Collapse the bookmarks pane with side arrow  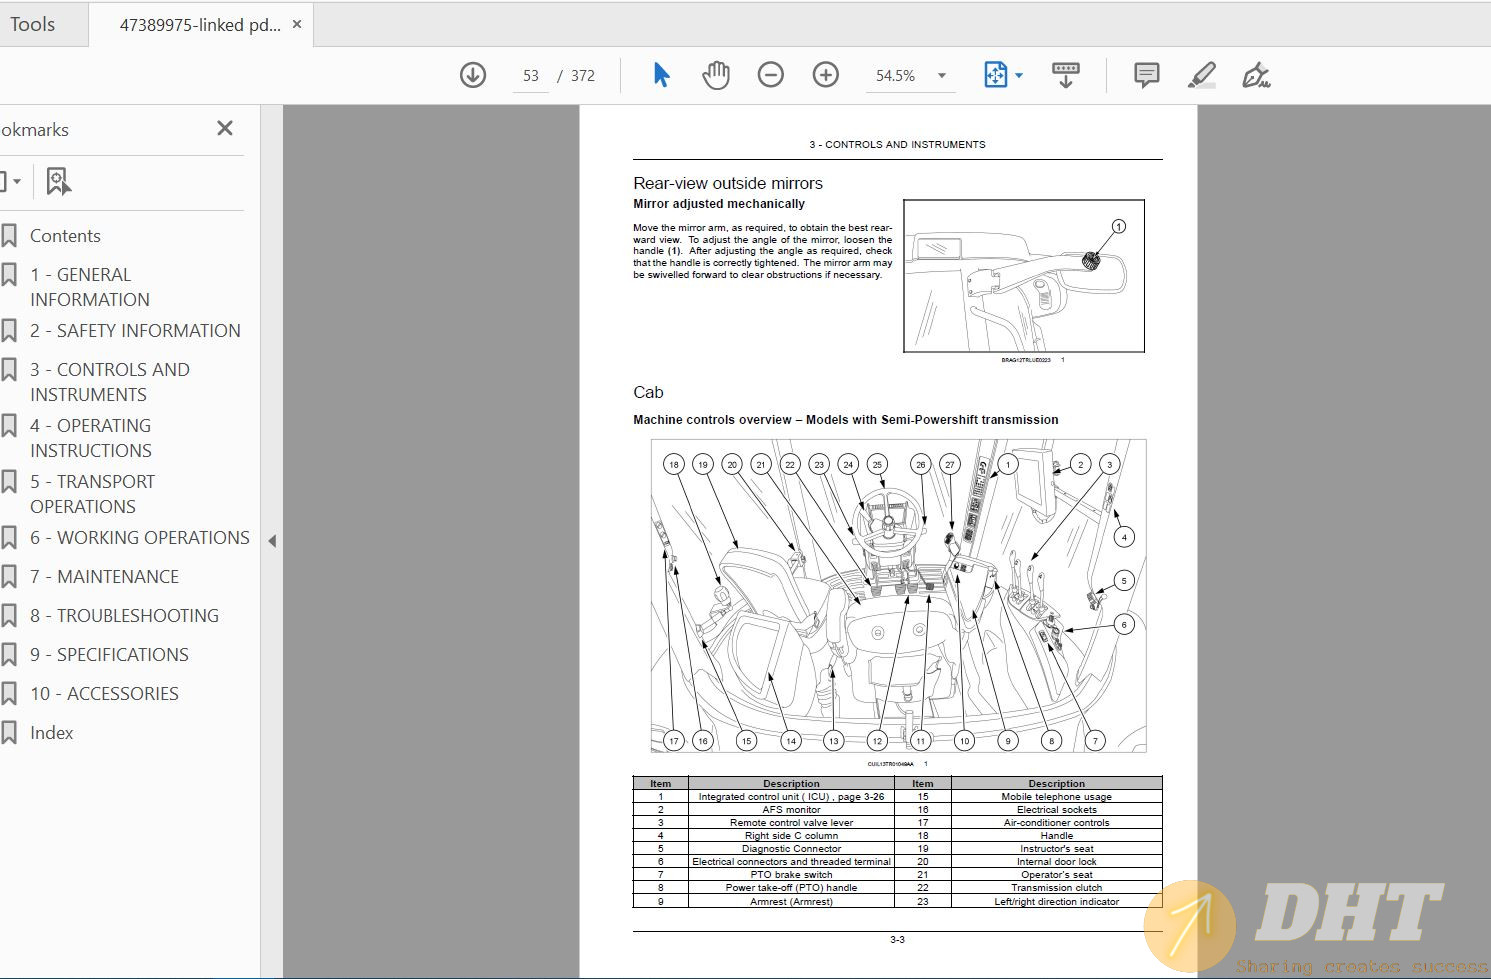pos(272,541)
